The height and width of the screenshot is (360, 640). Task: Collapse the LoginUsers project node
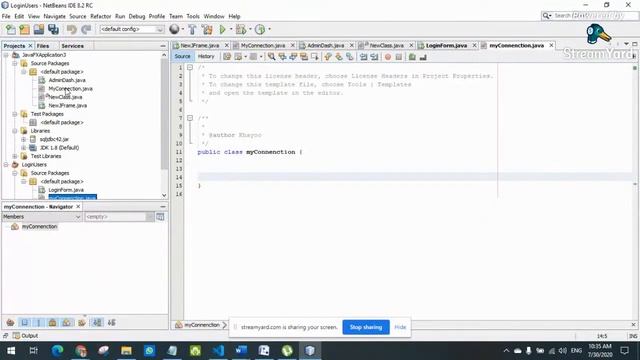pos(6,164)
